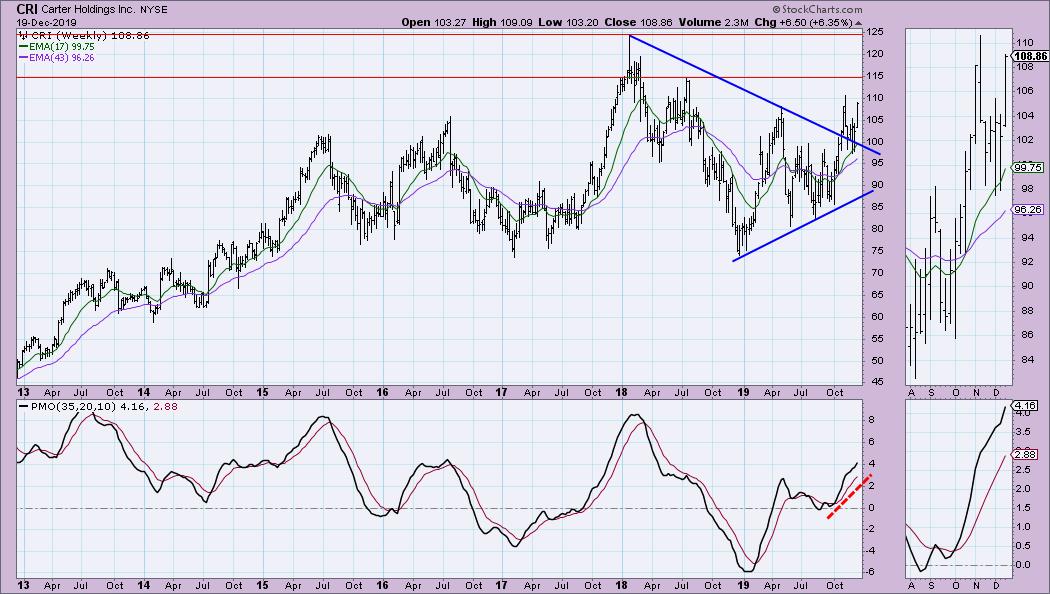Click the black PMO legend line swatch
Viewport: 1050px width, 594px height.
tap(23, 406)
